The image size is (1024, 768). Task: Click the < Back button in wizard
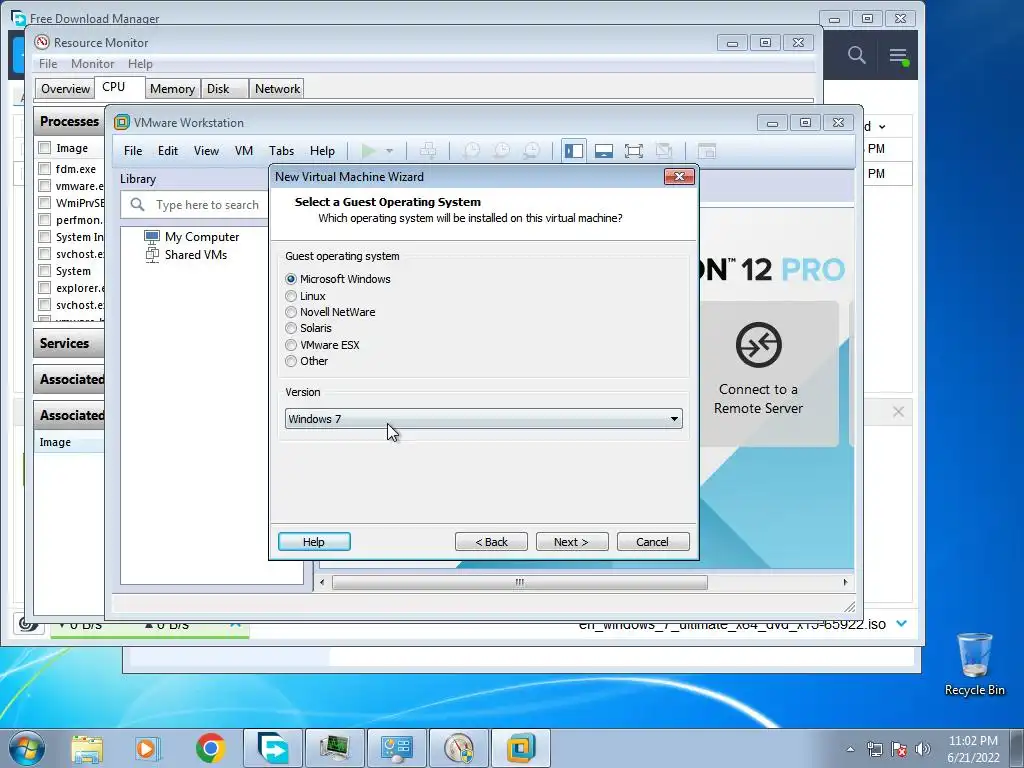click(491, 541)
